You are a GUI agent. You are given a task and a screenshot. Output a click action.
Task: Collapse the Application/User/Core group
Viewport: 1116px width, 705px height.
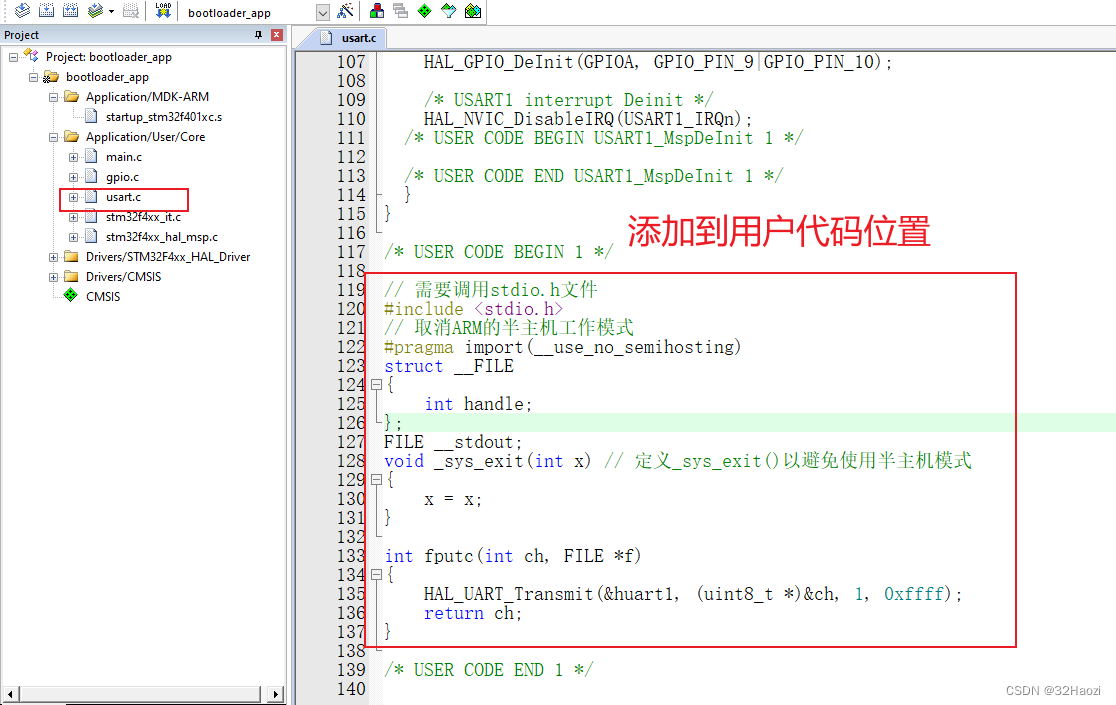click(x=53, y=137)
